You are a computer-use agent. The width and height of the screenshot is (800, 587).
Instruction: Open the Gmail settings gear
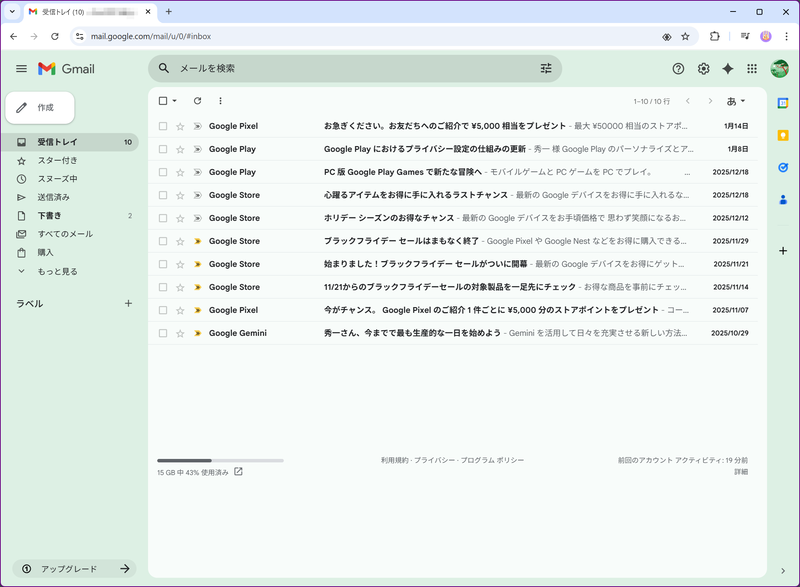tap(704, 69)
